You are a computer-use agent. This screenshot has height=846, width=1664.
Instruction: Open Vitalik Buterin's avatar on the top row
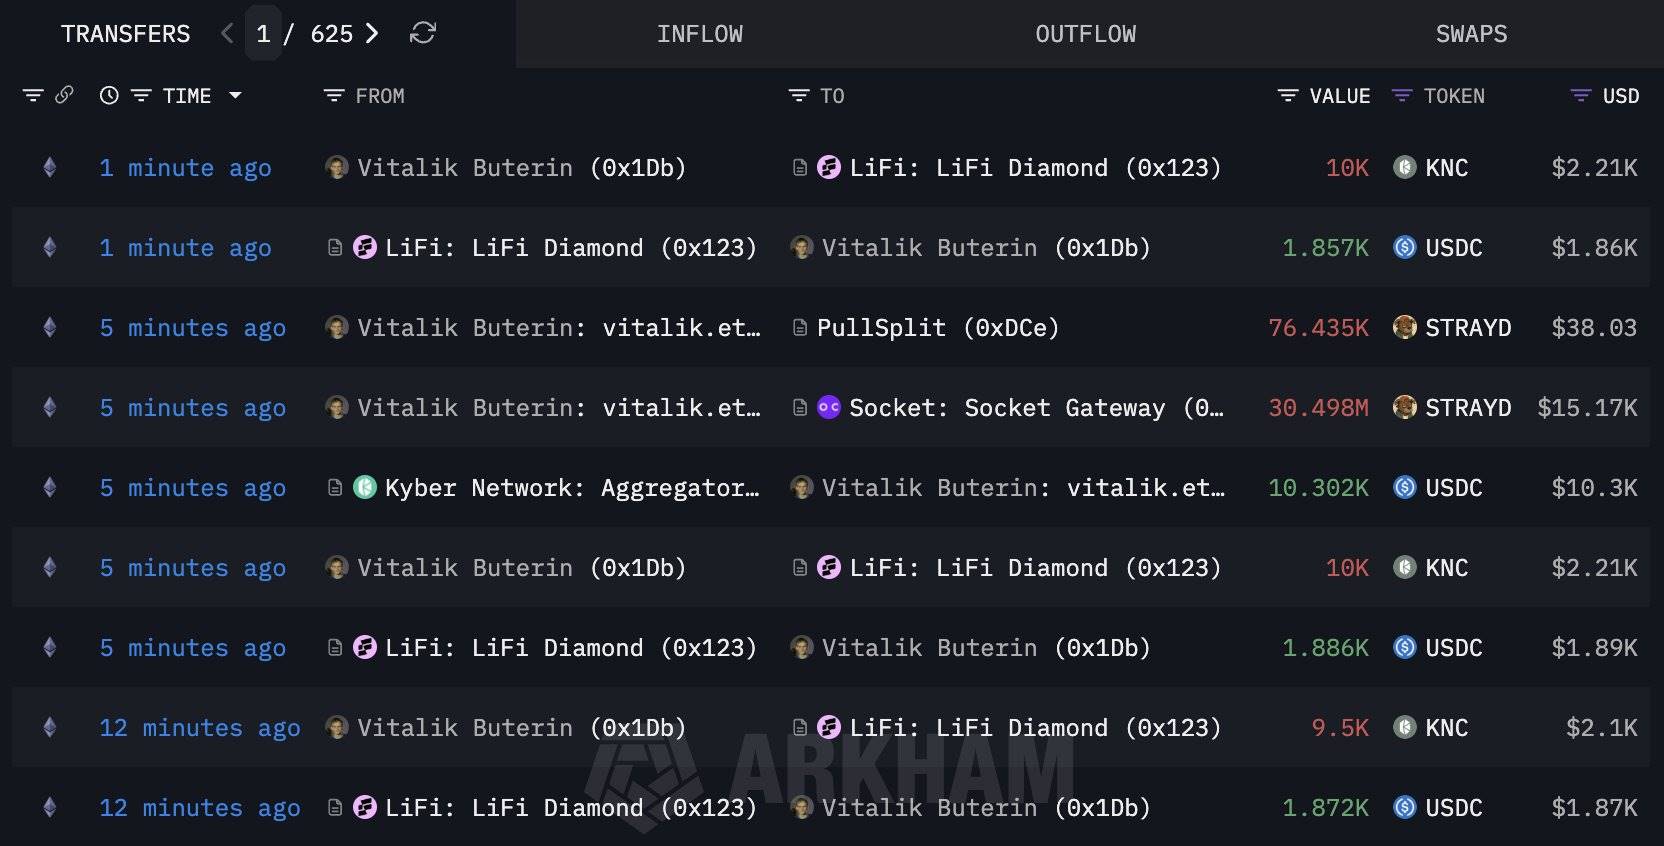click(336, 167)
